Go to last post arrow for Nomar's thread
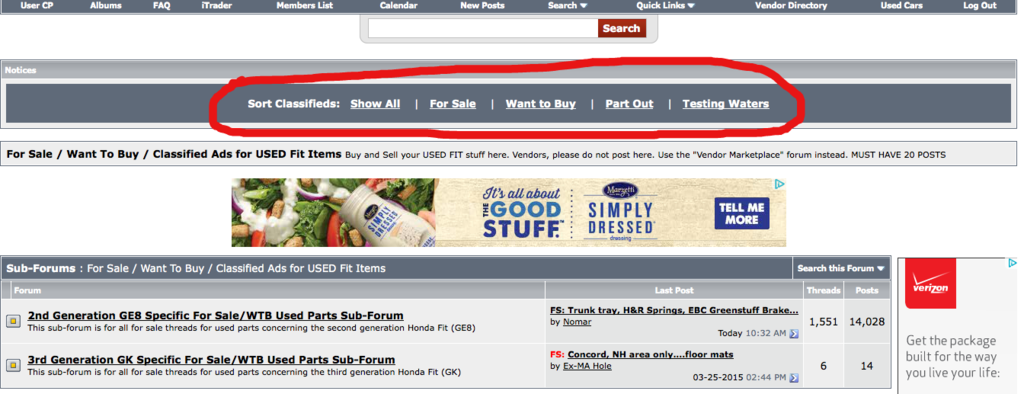Screen dimensions: 1024x394 pos(793,333)
